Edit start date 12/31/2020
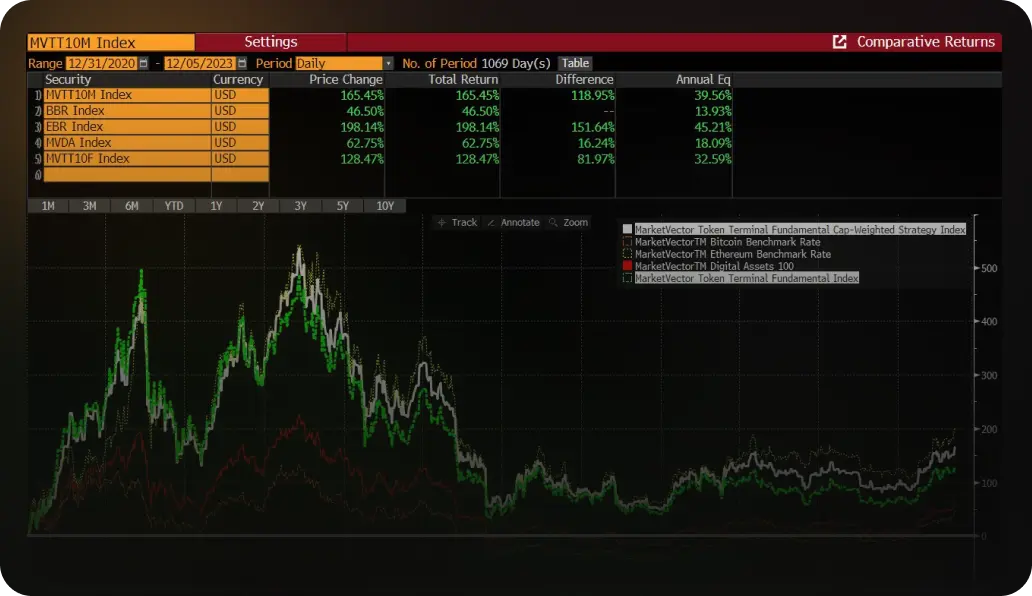 (x=101, y=63)
